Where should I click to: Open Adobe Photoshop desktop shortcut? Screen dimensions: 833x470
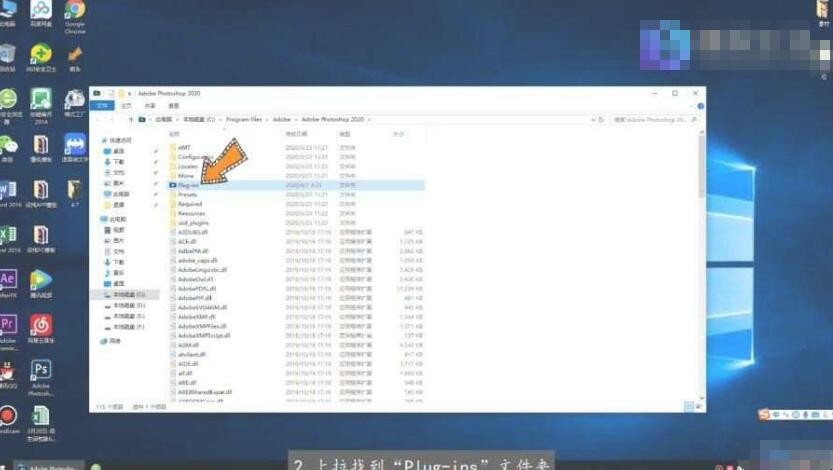pyautogui.click(x=41, y=377)
